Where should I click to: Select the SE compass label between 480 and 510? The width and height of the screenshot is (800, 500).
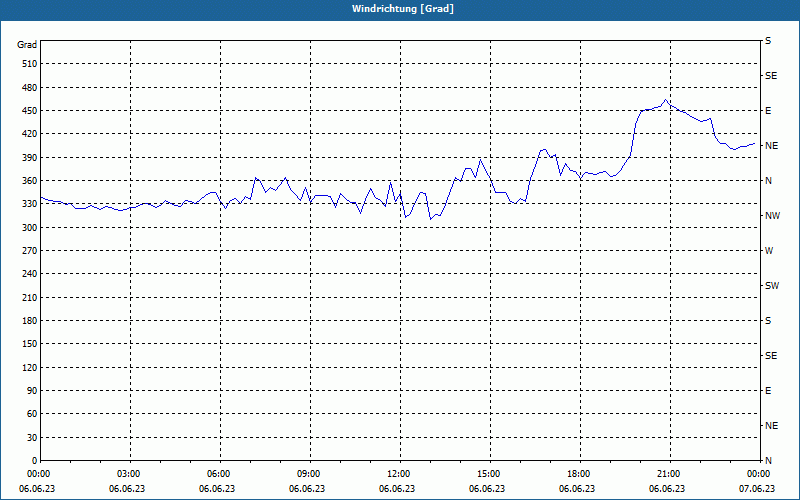[x=771, y=76]
